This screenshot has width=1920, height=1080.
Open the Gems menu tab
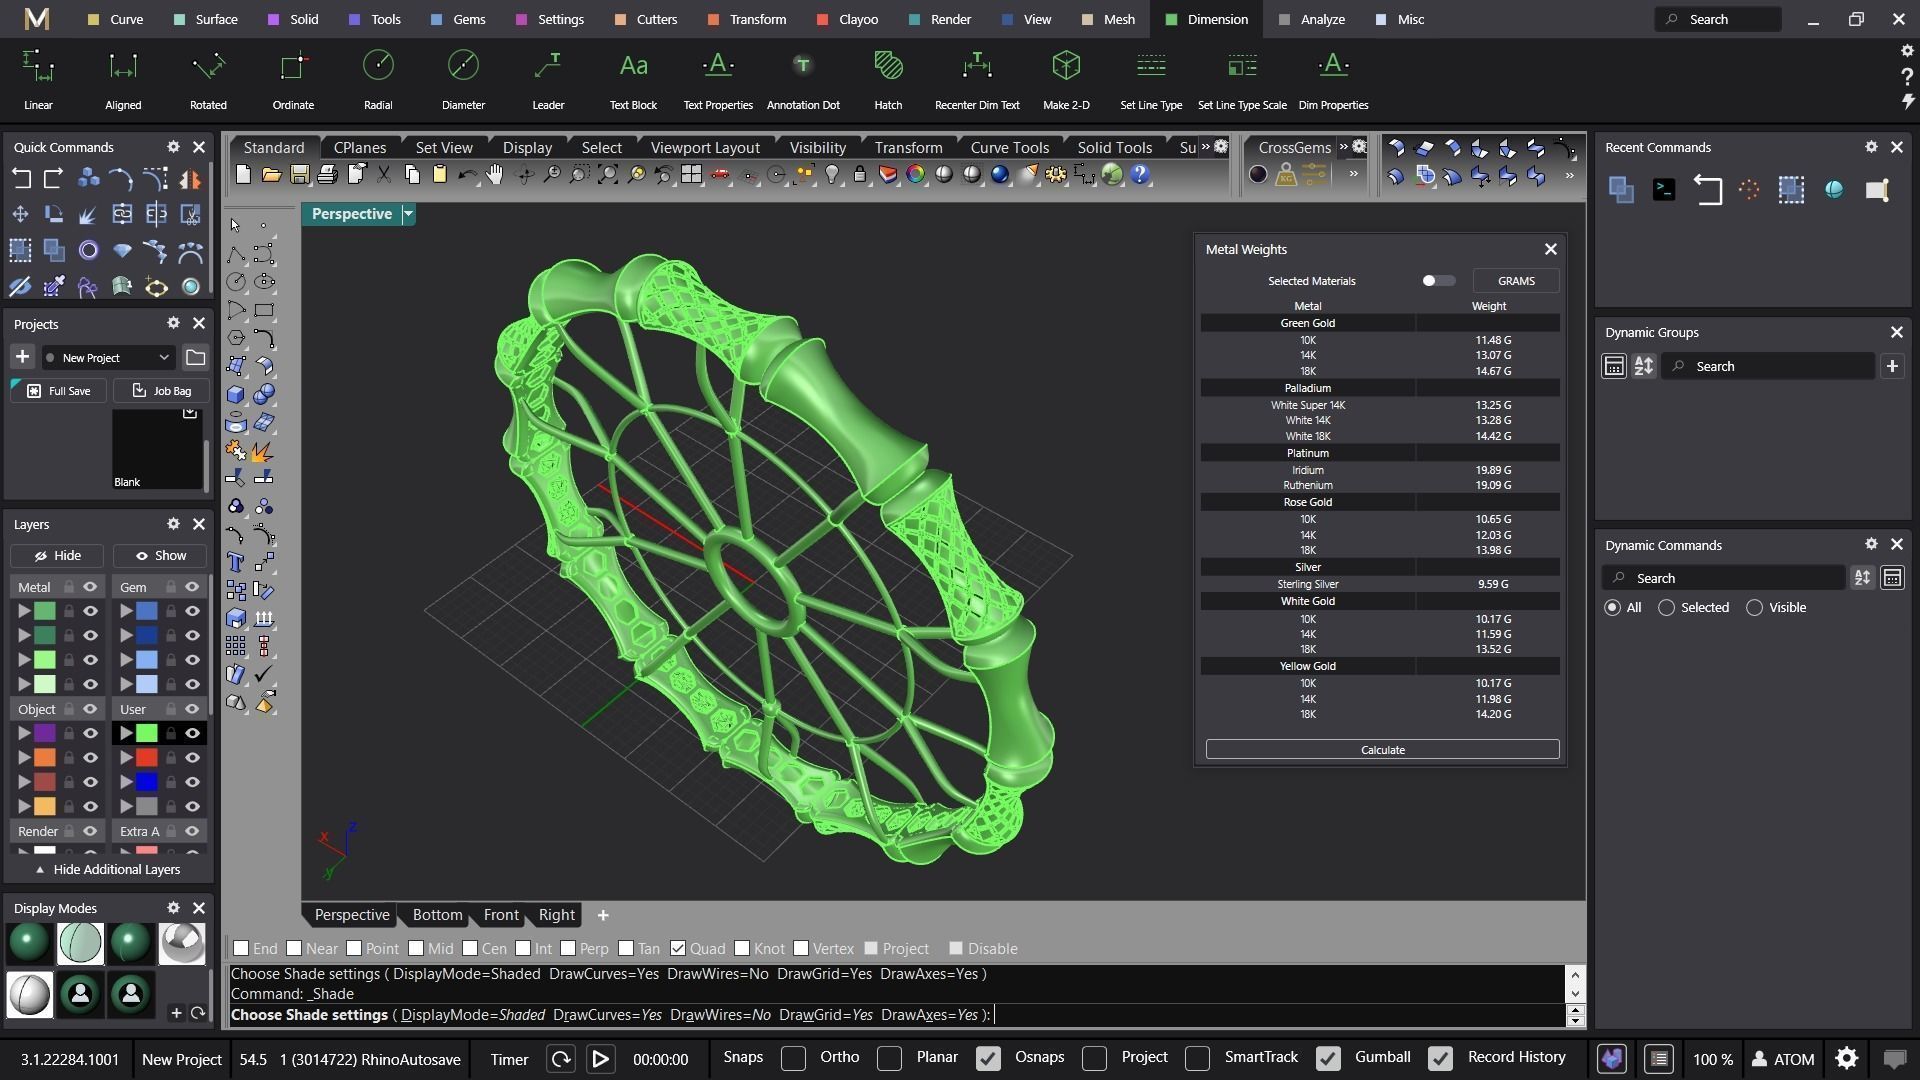click(x=458, y=19)
